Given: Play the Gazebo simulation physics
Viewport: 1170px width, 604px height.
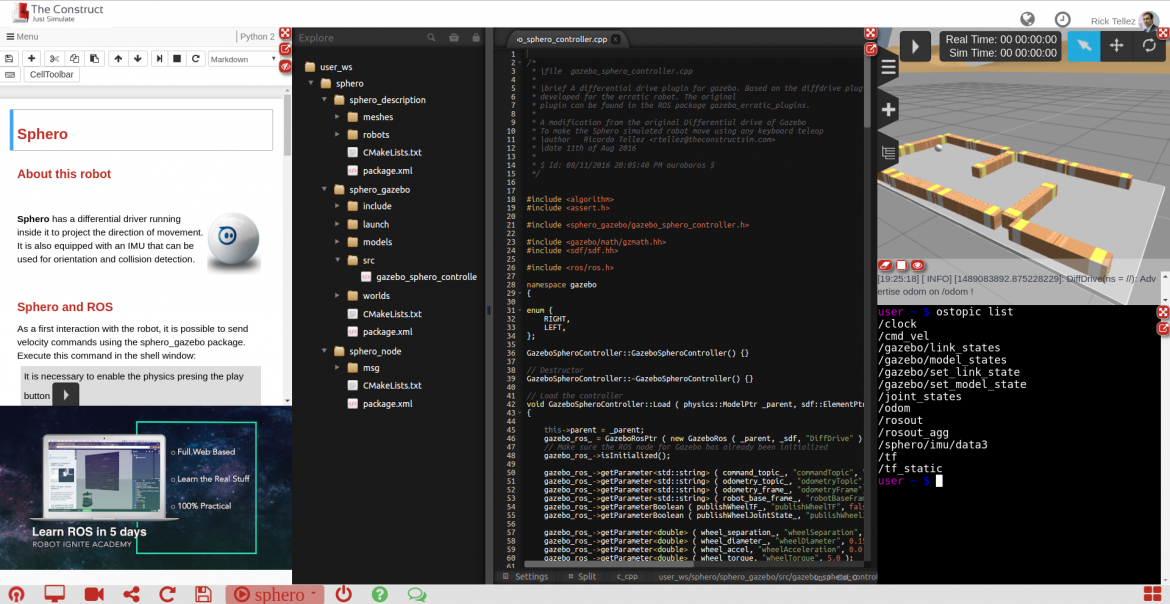Looking at the screenshot, I should (x=915, y=46).
